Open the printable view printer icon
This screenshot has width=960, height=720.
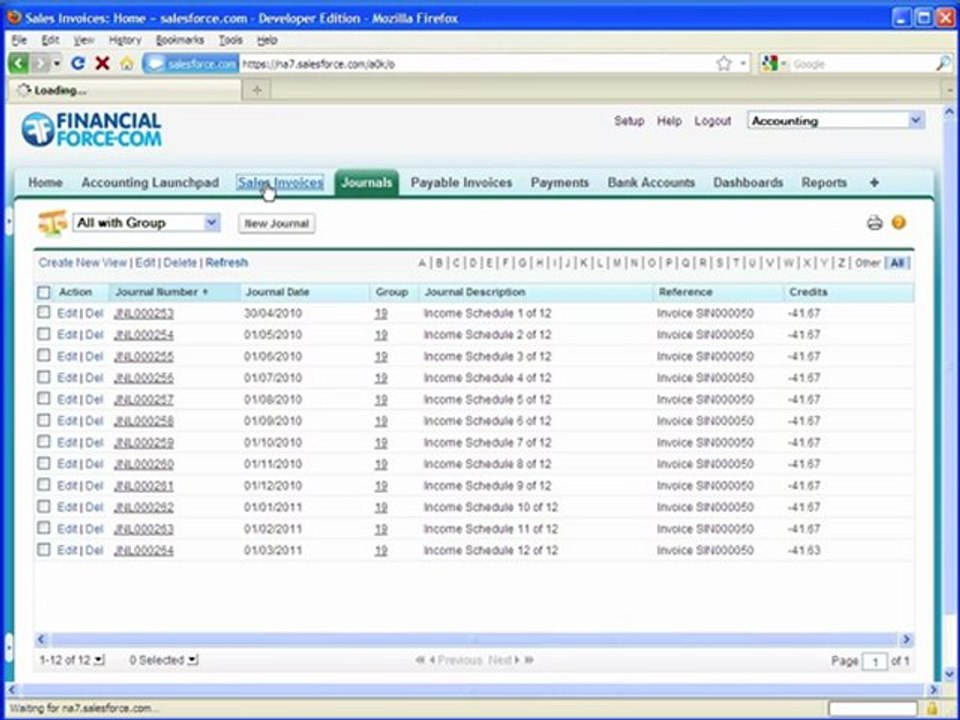click(874, 223)
